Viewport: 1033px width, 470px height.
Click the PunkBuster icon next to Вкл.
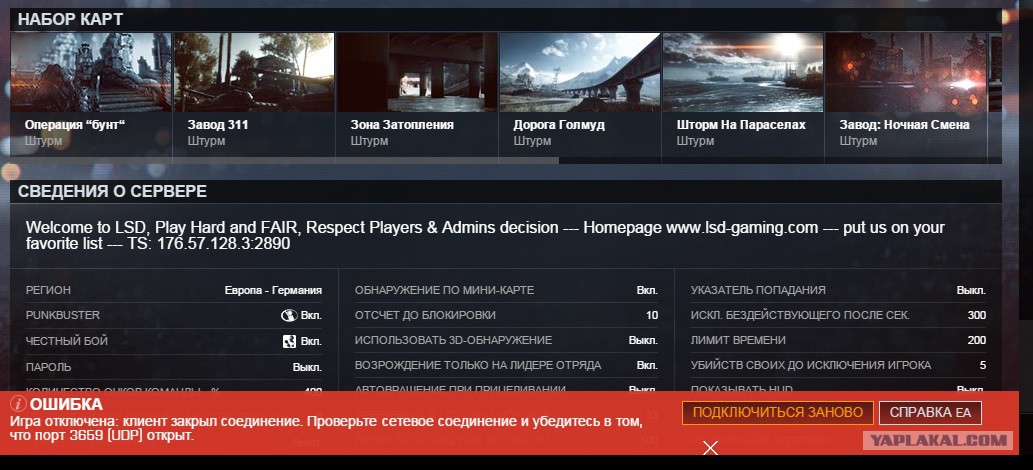click(289, 316)
